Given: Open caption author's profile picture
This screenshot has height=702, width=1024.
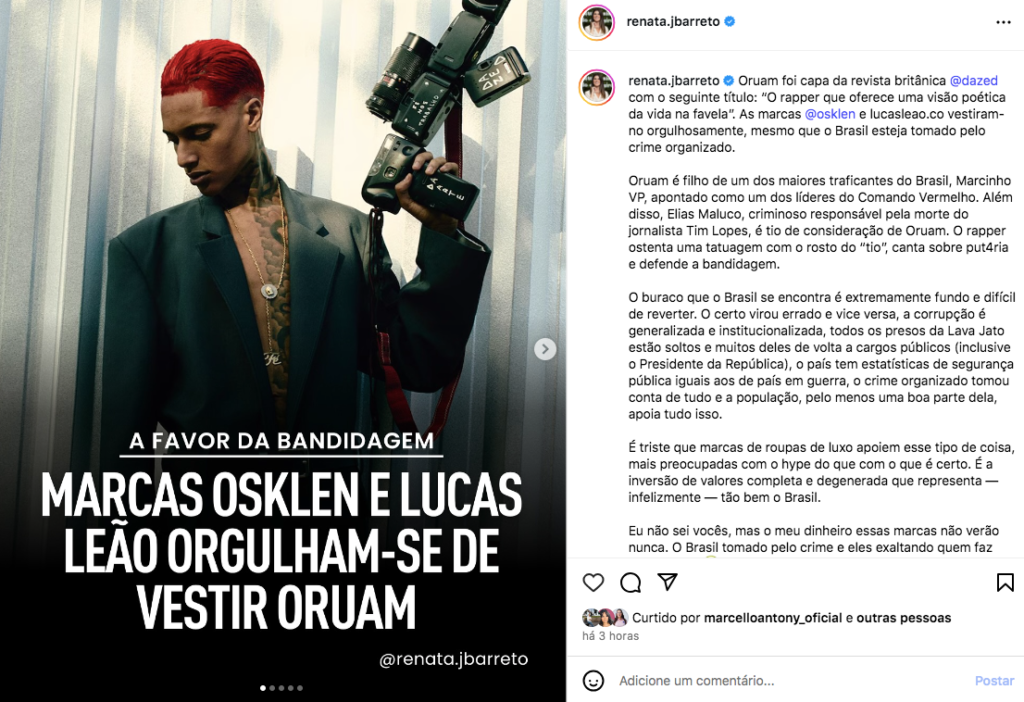Looking at the screenshot, I should (x=597, y=87).
